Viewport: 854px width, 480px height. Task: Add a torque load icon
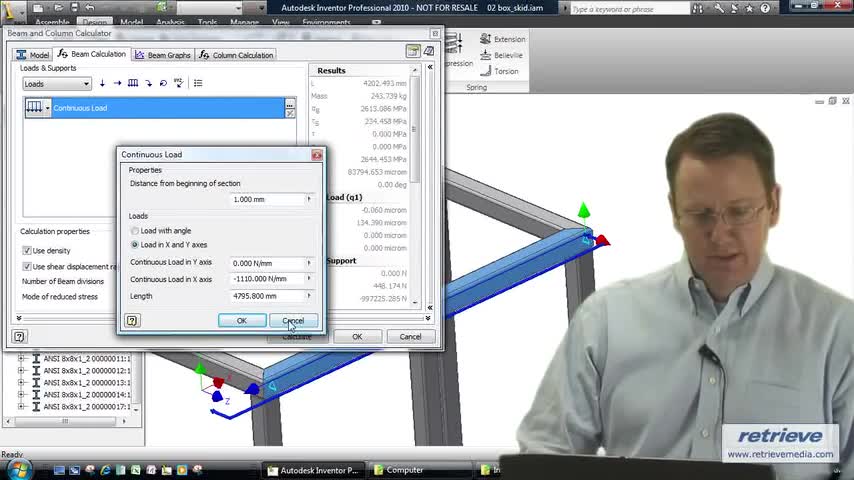tap(163, 83)
